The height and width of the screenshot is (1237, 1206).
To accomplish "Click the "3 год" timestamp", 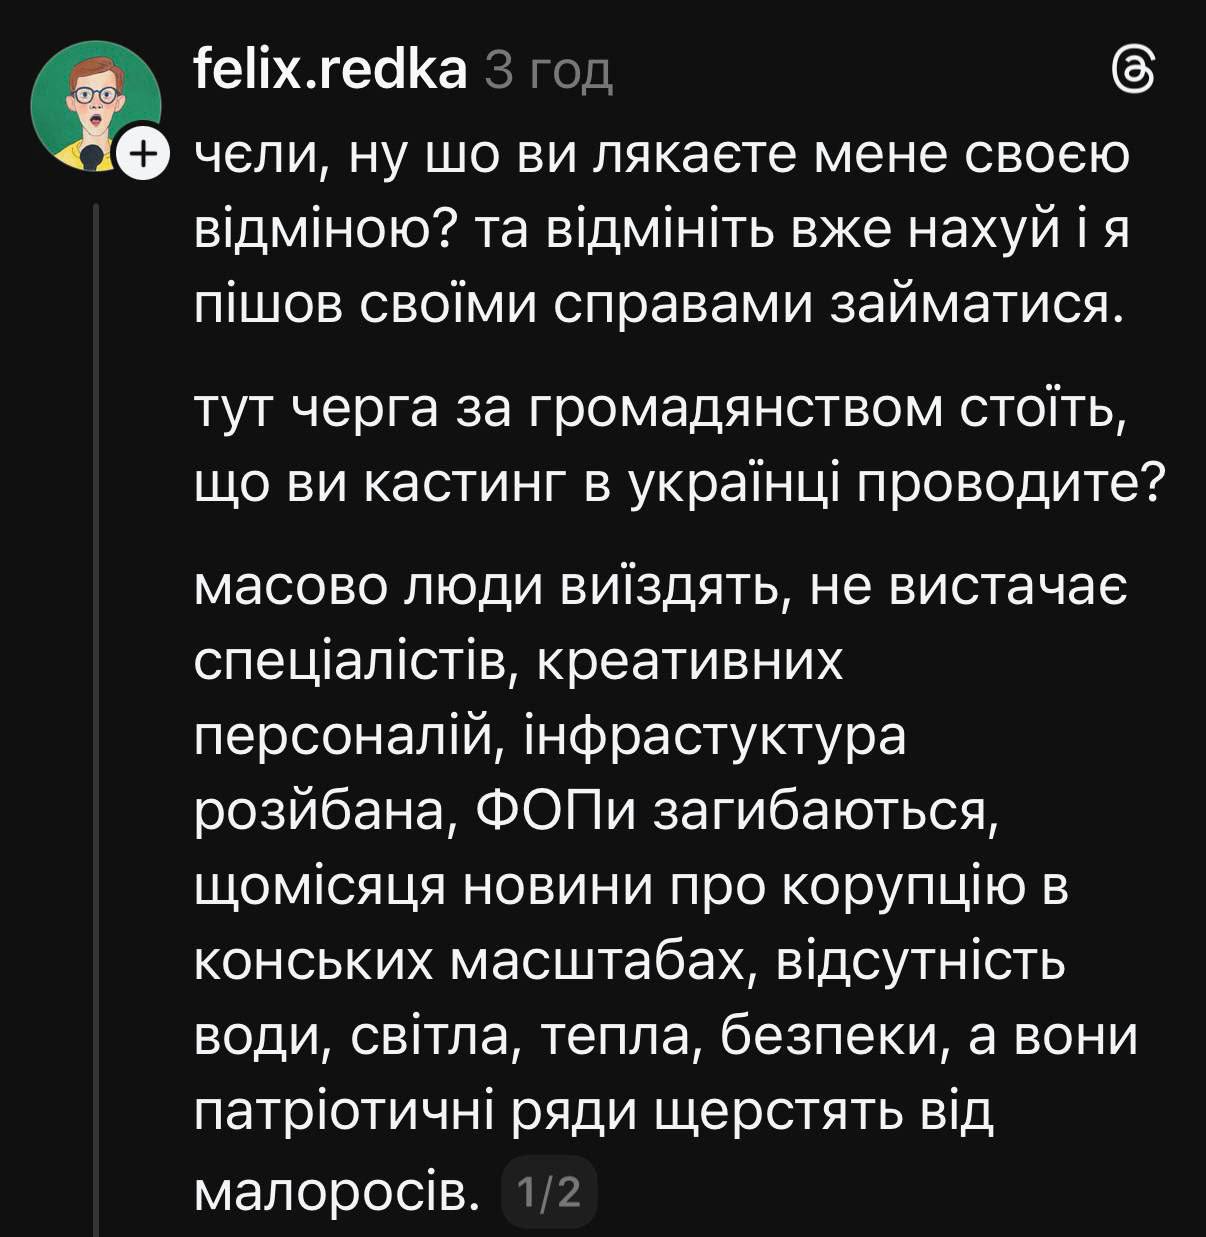I will 546,73.
